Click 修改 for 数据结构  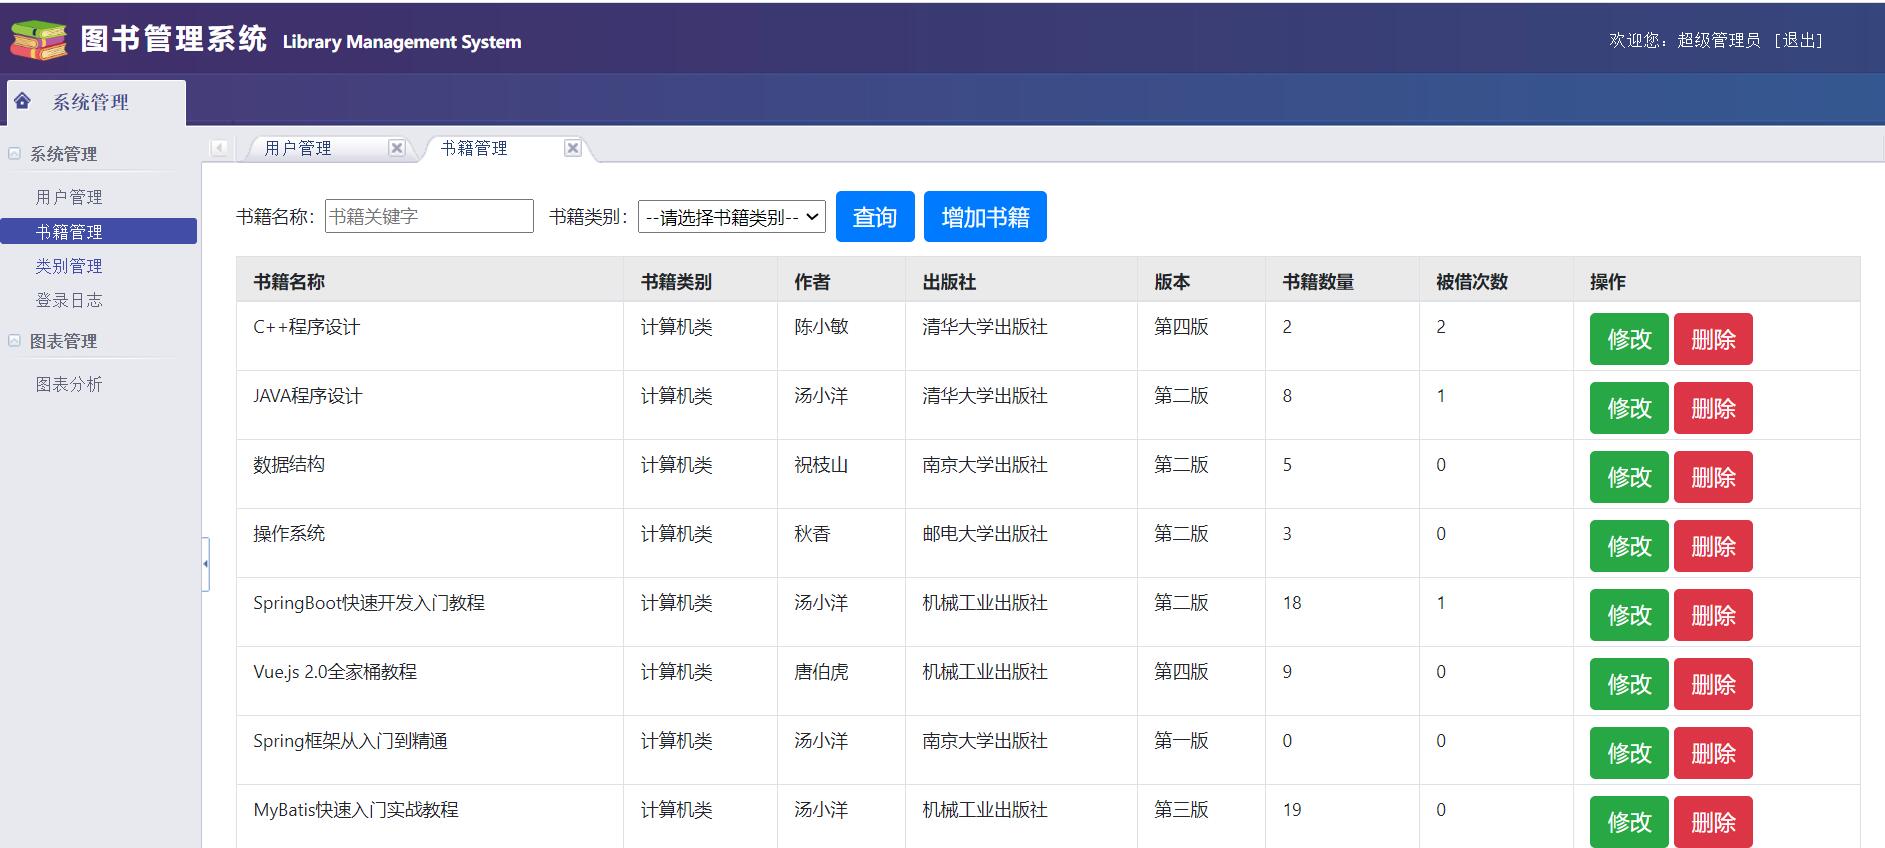coord(1629,477)
